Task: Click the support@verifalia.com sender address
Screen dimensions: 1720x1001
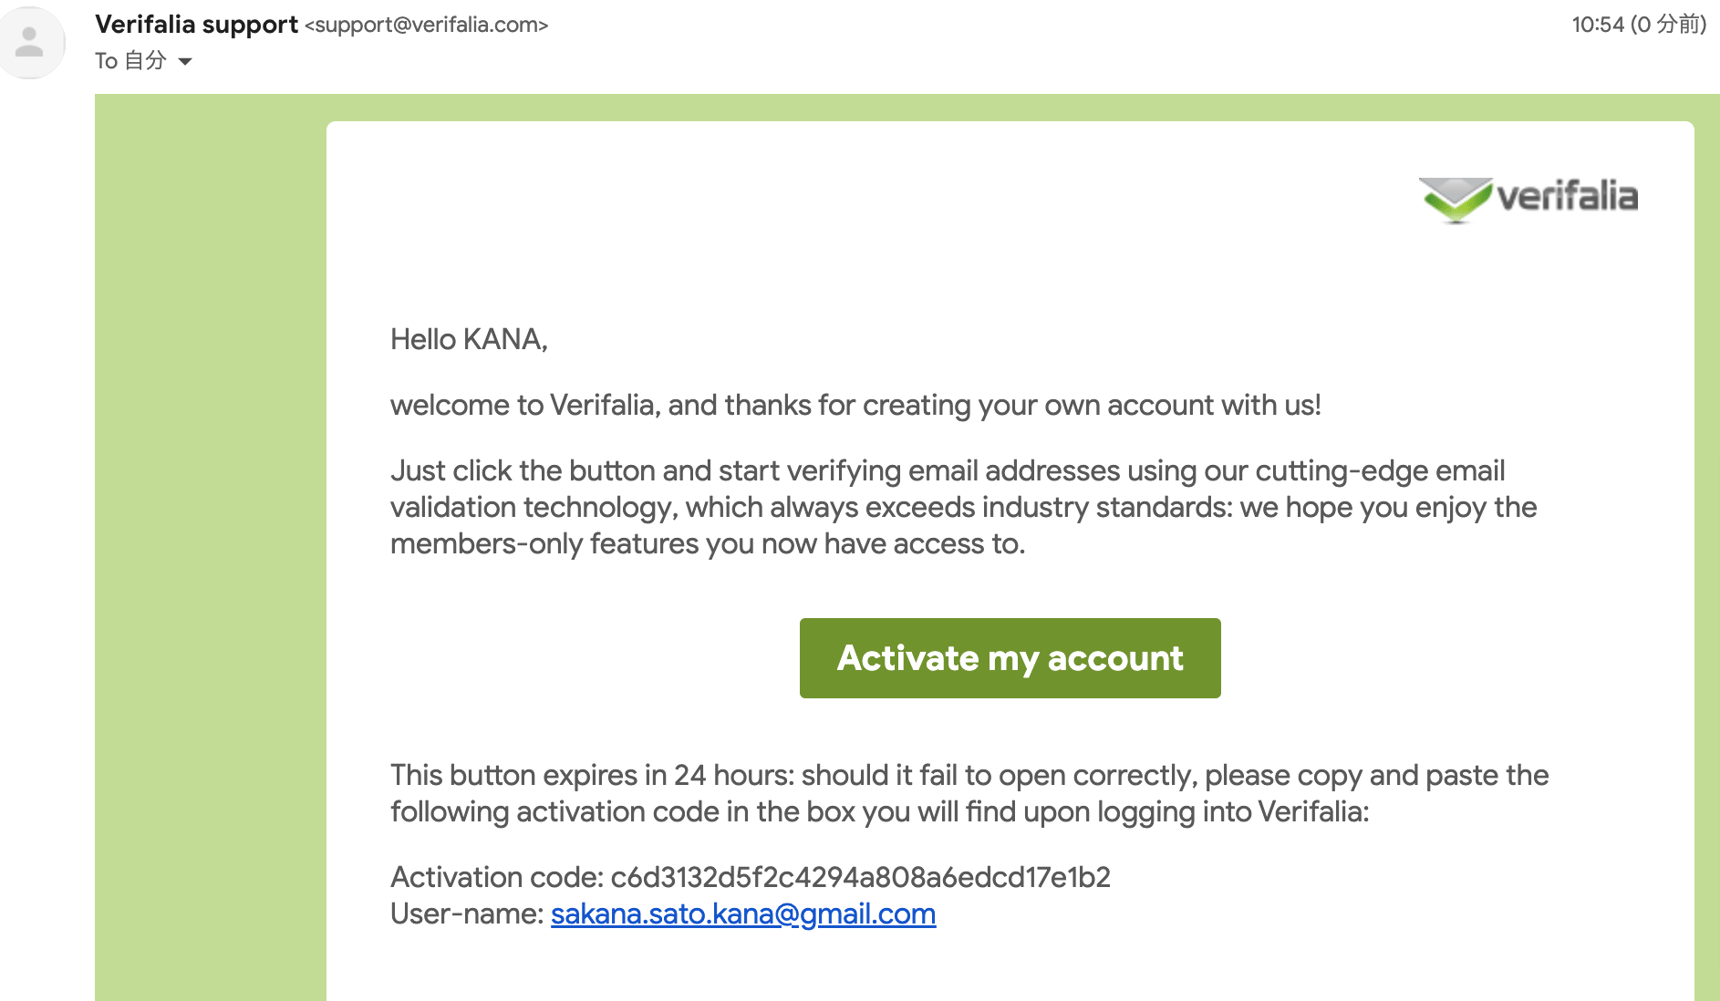Action: coord(427,25)
